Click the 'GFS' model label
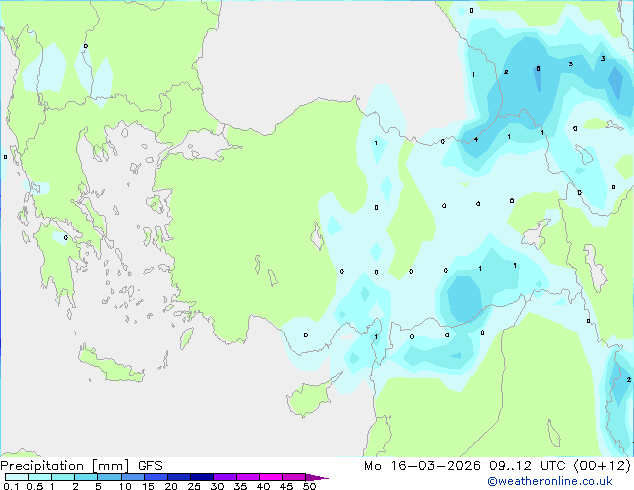 (x=150, y=466)
